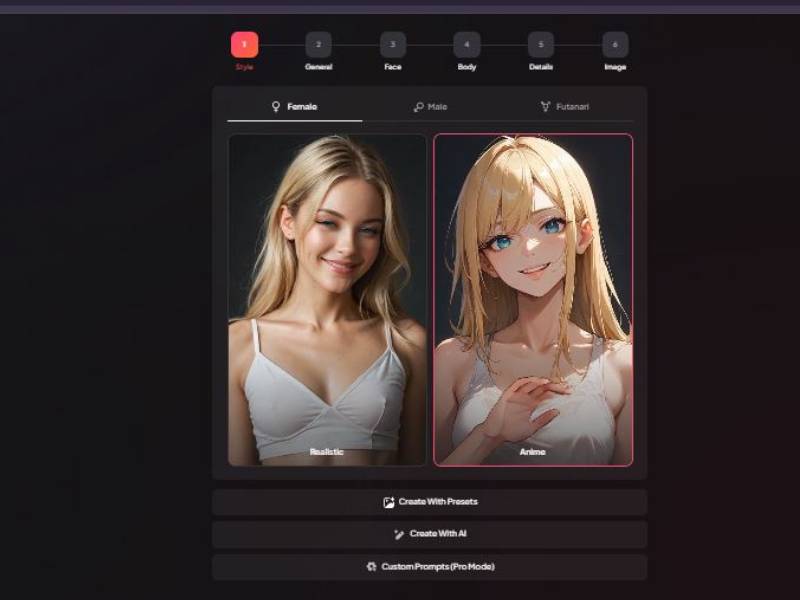Click the magic wand icon on Create With AI
The height and width of the screenshot is (600, 800).
click(398, 533)
